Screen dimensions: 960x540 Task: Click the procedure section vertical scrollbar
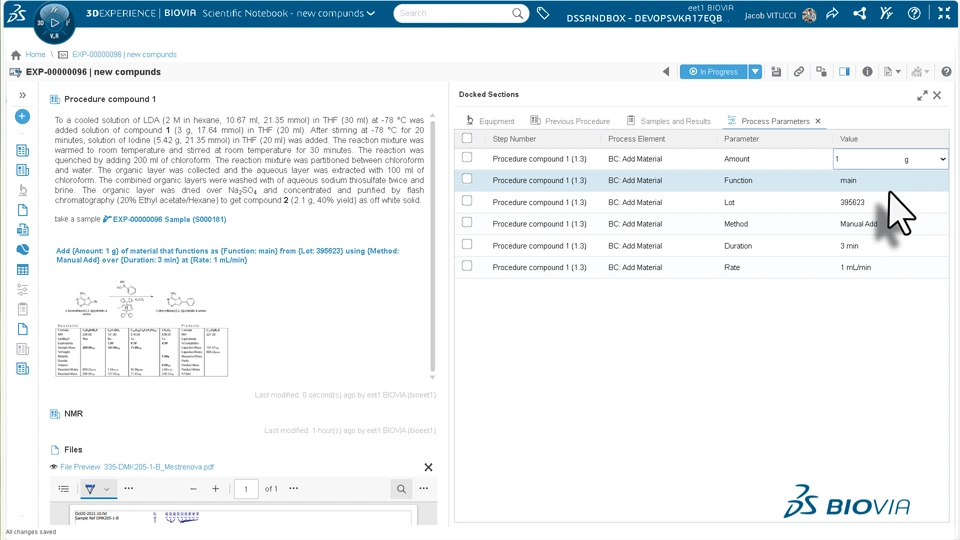coord(433,245)
